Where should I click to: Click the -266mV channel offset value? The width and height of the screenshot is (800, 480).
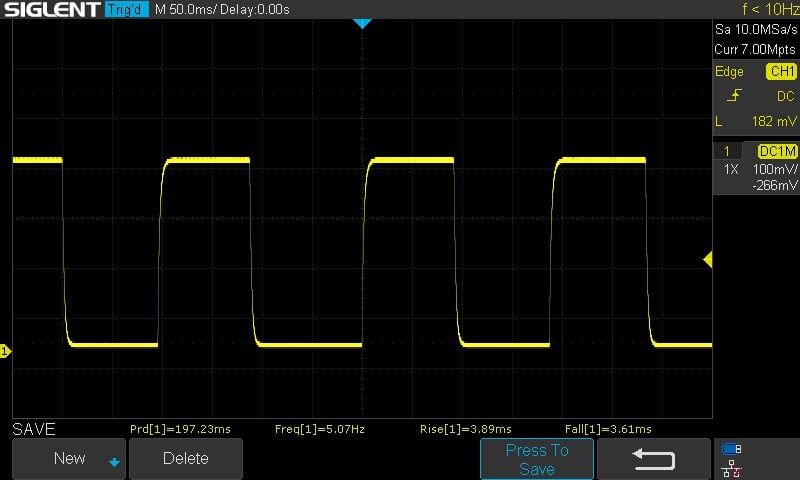[774, 186]
